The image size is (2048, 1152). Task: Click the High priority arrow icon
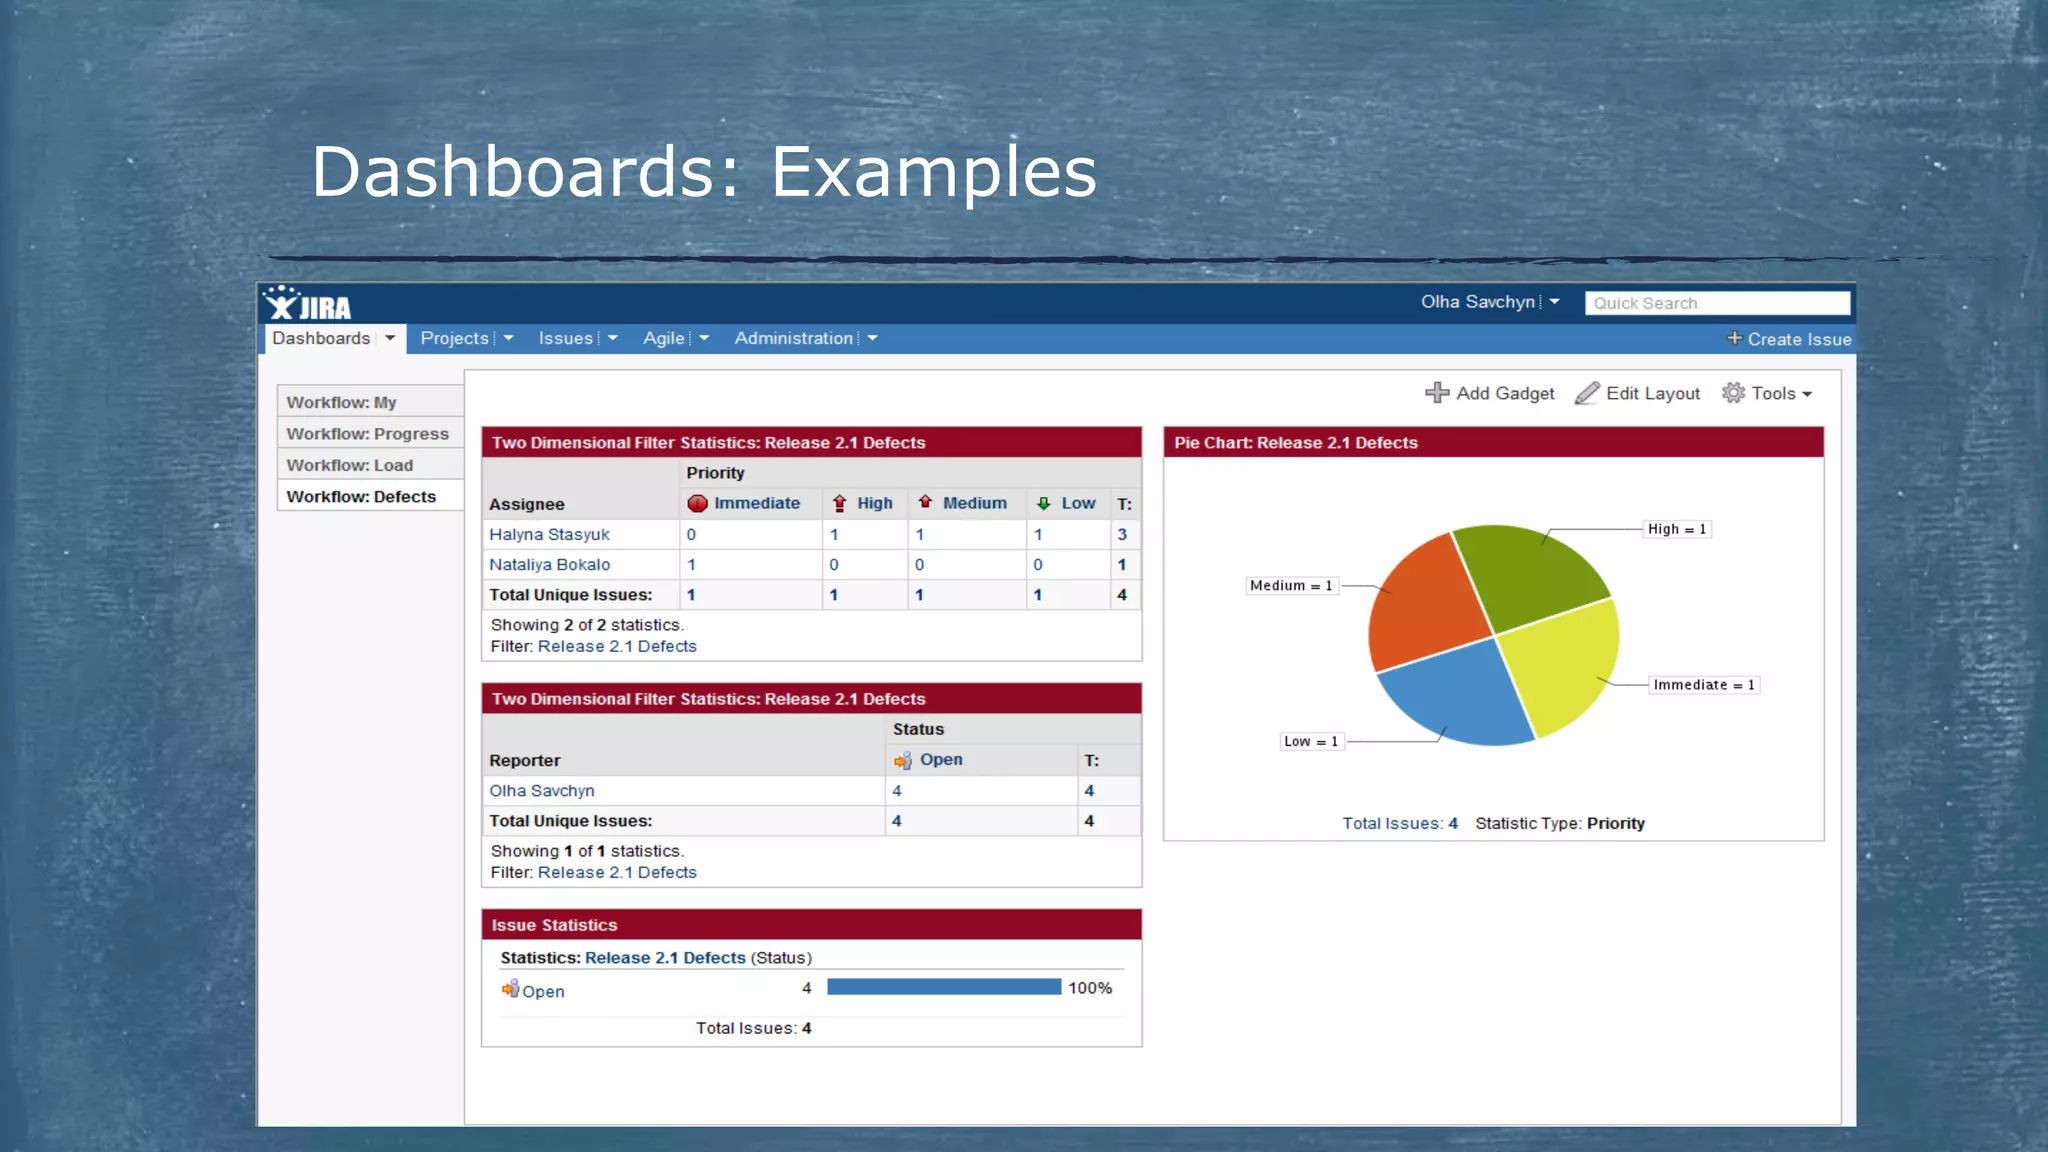pyautogui.click(x=840, y=503)
